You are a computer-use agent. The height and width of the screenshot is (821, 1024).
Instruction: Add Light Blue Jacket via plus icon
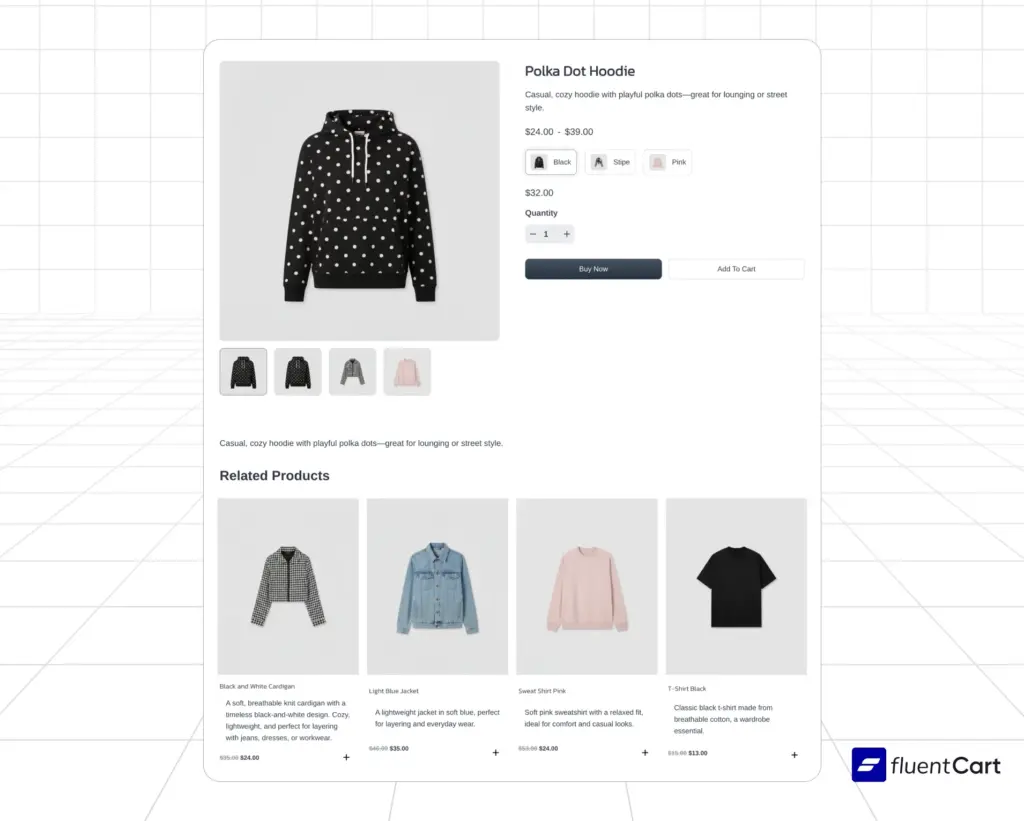pyautogui.click(x=496, y=753)
